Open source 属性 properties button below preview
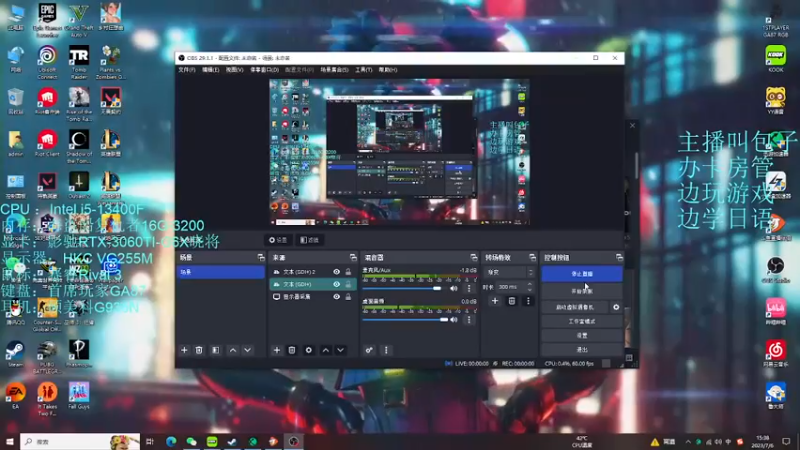The width and height of the screenshot is (800, 450). click(278, 240)
